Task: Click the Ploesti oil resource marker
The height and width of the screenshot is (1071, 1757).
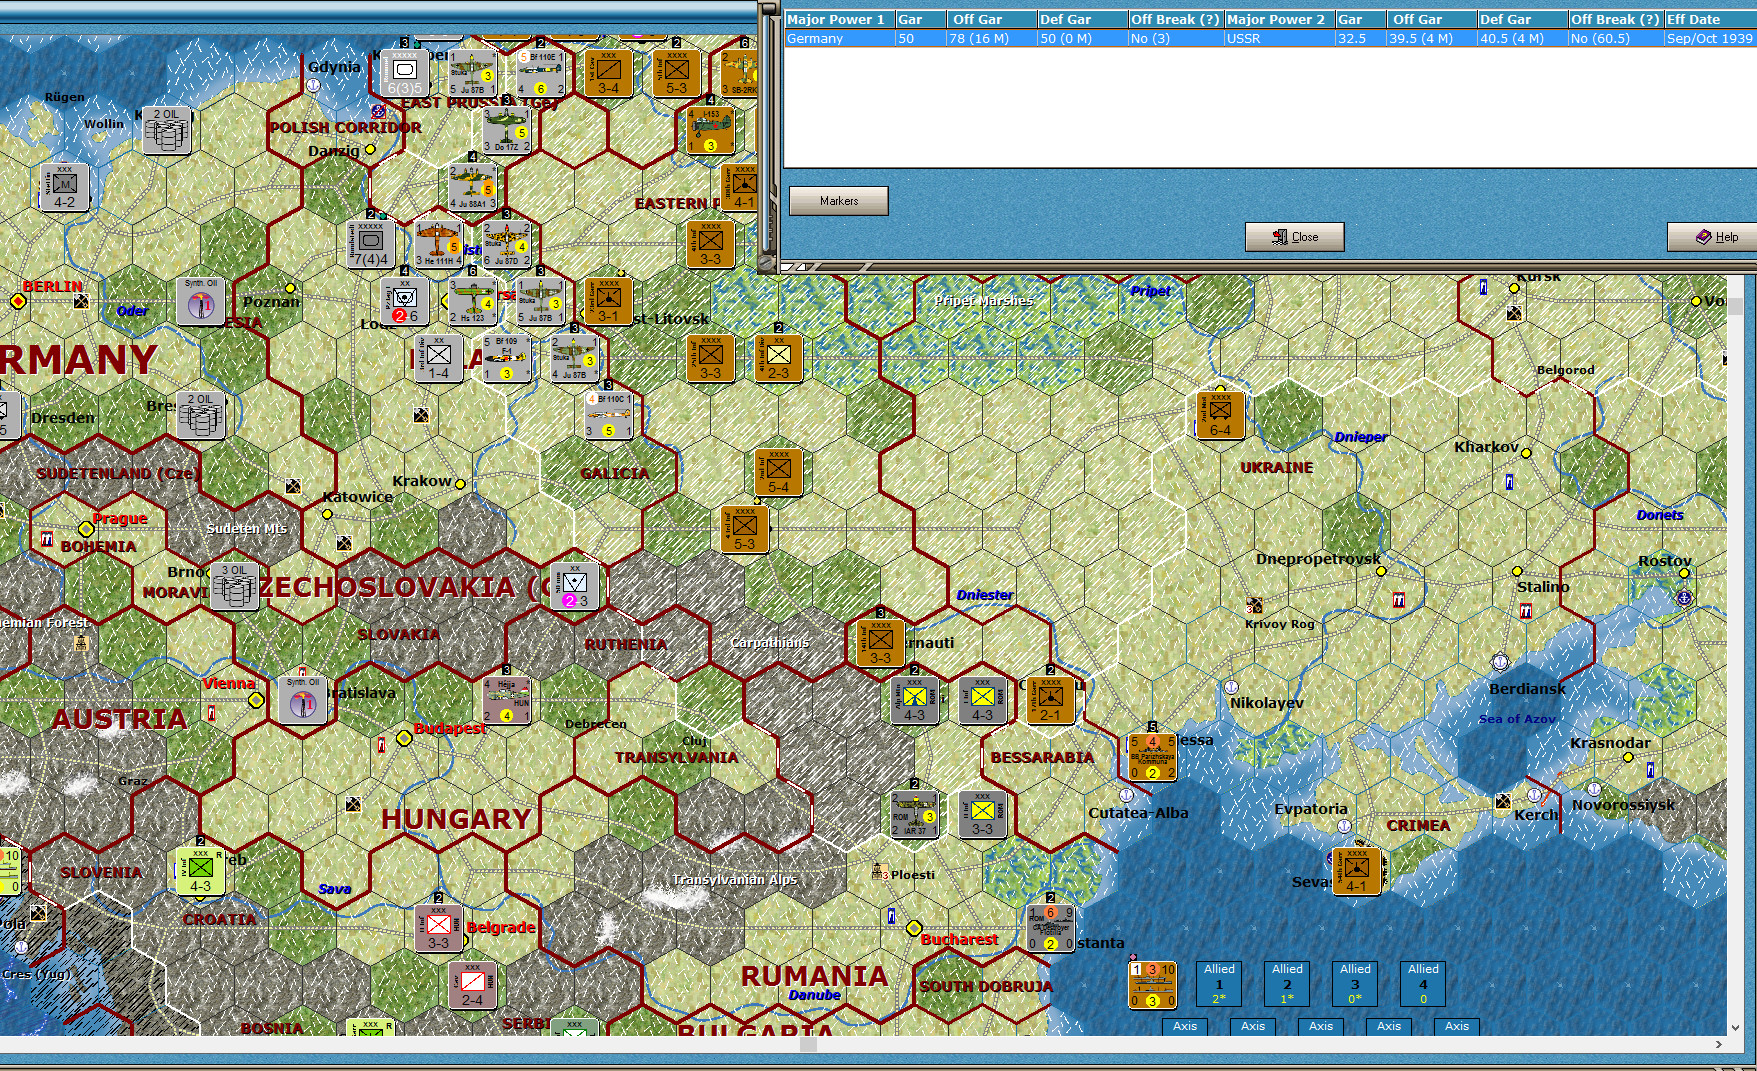Action: click(880, 873)
